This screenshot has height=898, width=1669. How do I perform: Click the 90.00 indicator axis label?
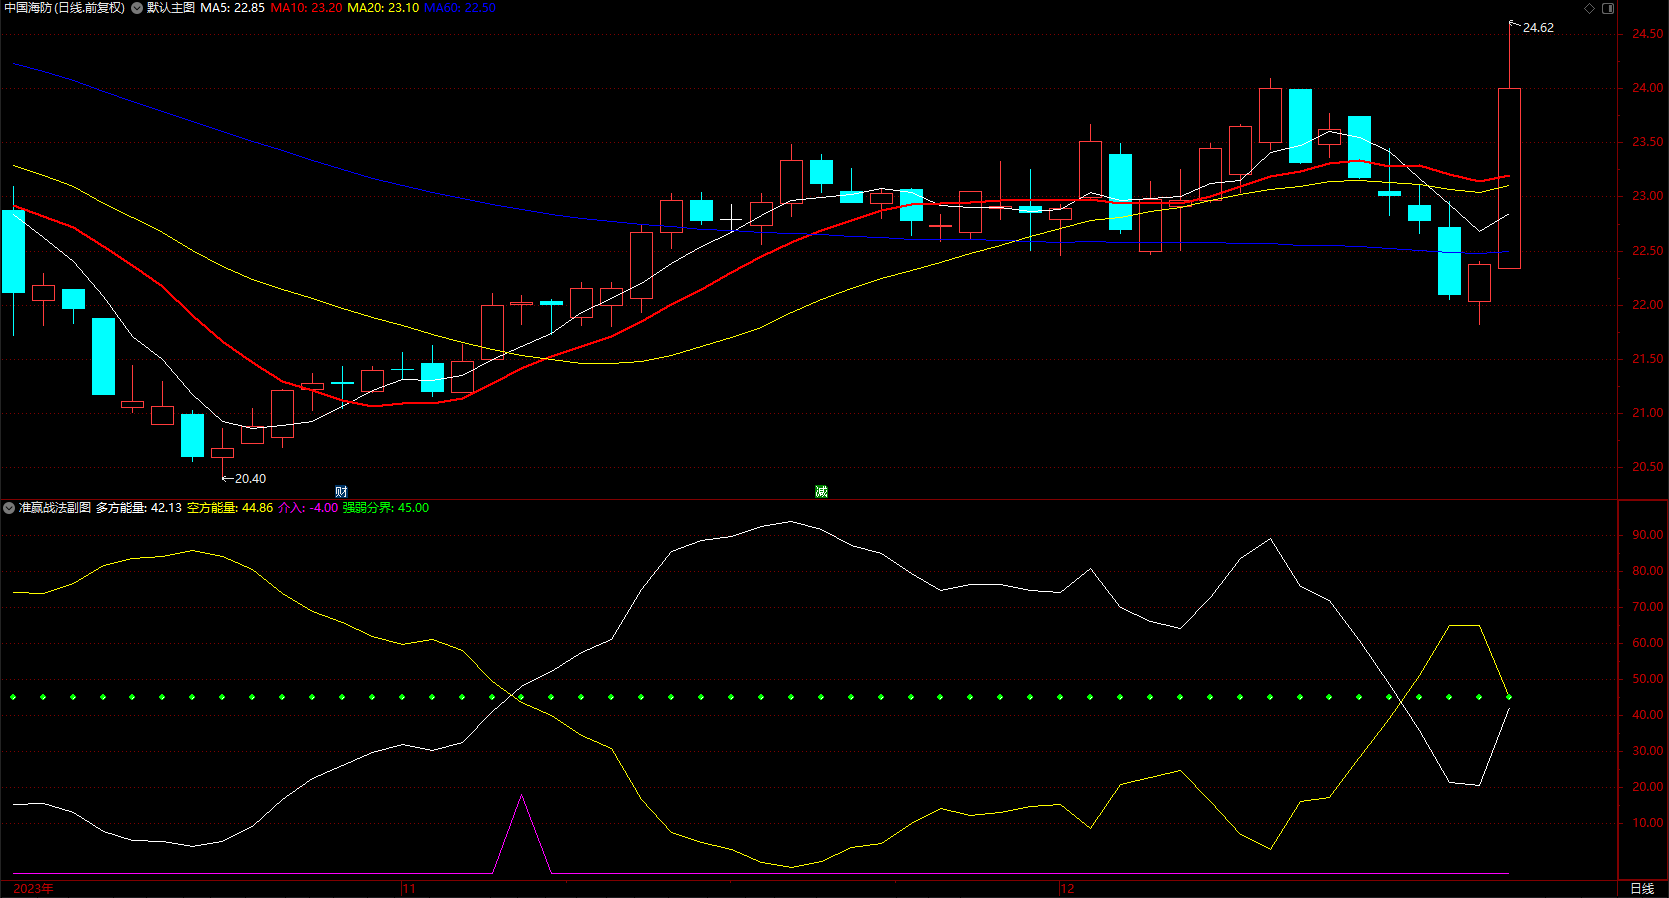(1648, 535)
